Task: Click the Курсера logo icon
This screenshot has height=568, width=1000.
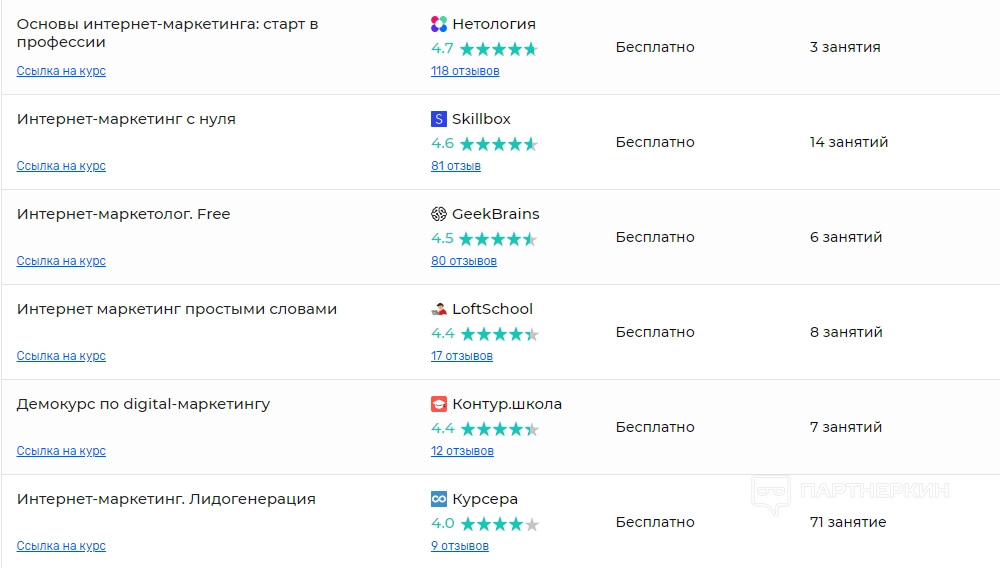Action: click(439, 499)
